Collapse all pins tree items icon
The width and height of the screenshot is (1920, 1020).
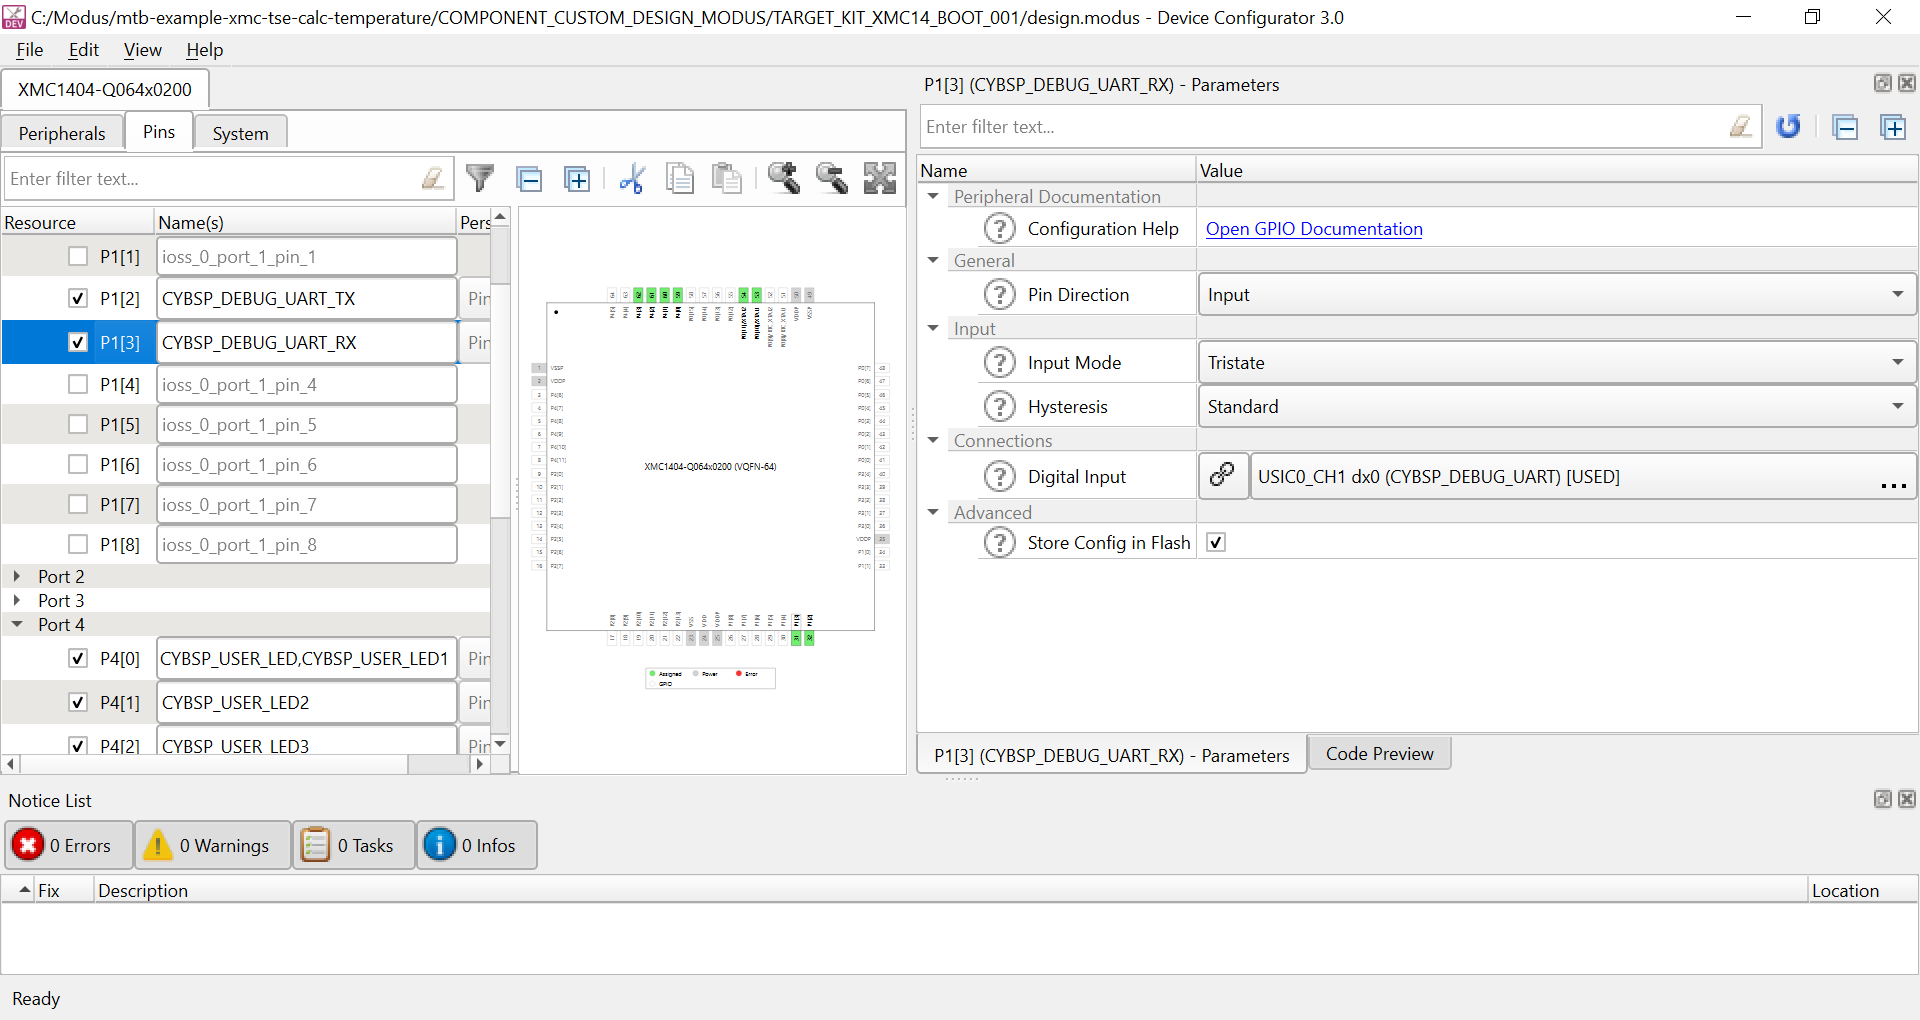tap(529, 179)
